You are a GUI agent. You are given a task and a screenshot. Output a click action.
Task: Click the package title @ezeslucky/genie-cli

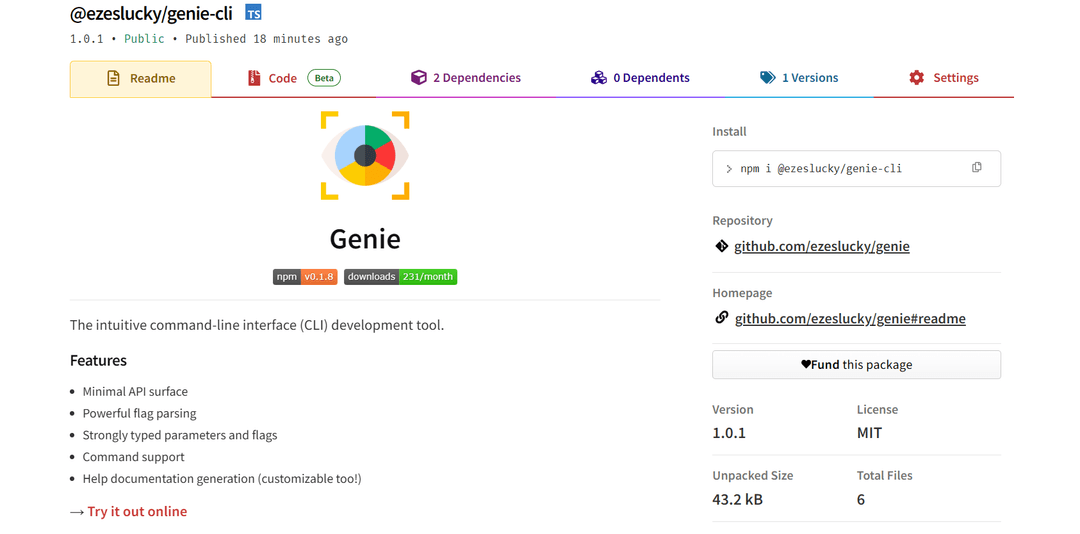[x=152, y=13]
